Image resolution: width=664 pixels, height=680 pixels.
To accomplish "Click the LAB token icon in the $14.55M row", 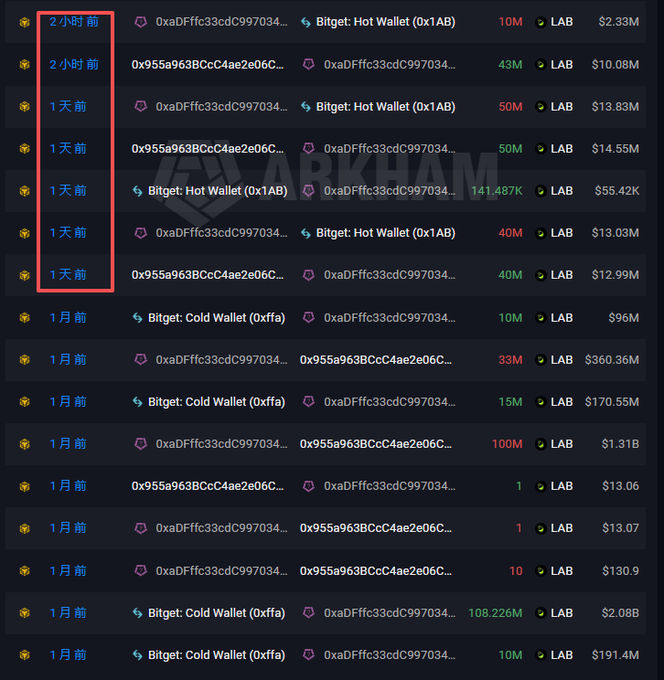I will pos(540,149).
